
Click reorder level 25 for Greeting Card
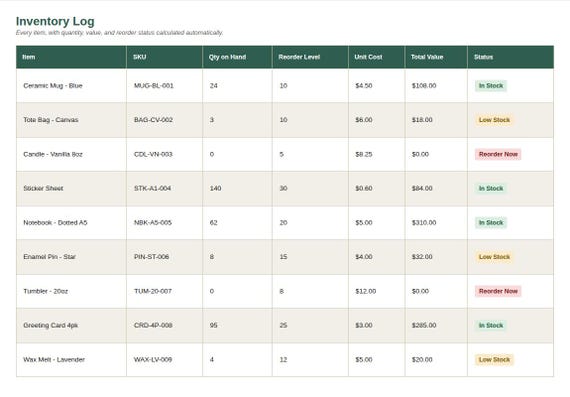pos(283,325)
